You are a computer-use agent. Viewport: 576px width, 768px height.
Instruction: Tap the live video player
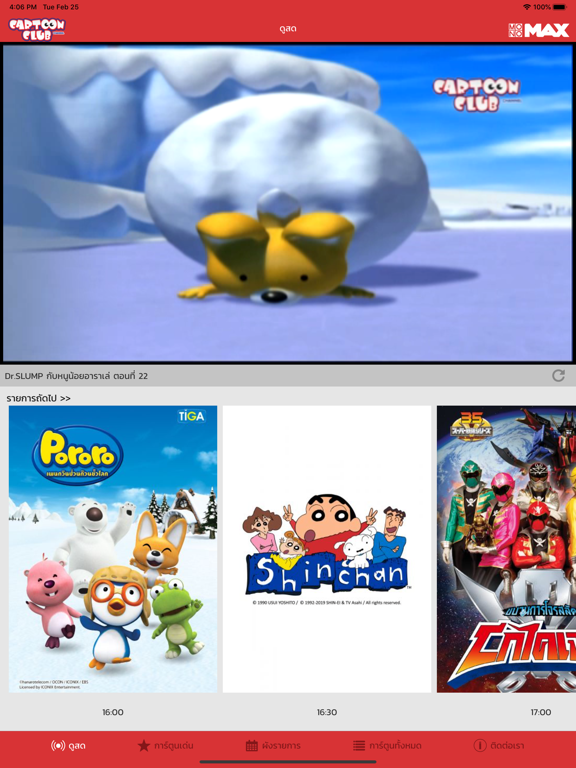[288, 203]
